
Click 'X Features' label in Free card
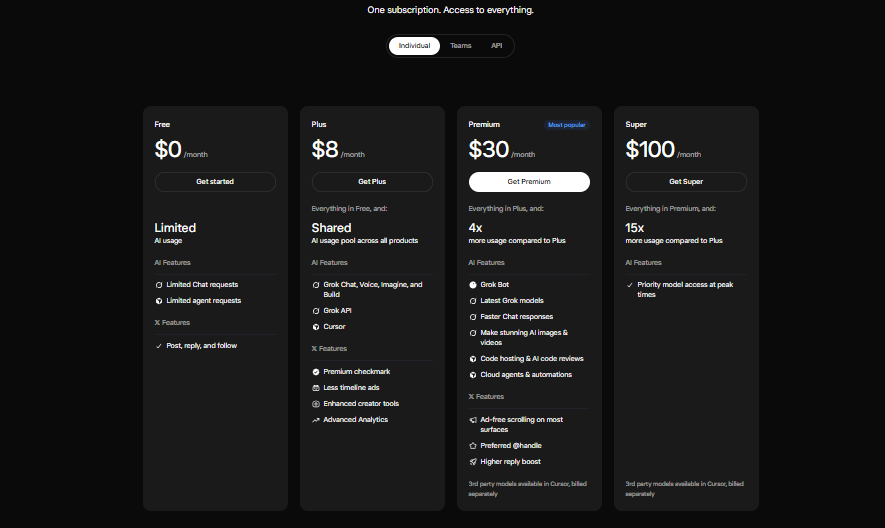[x=172, y=323]
